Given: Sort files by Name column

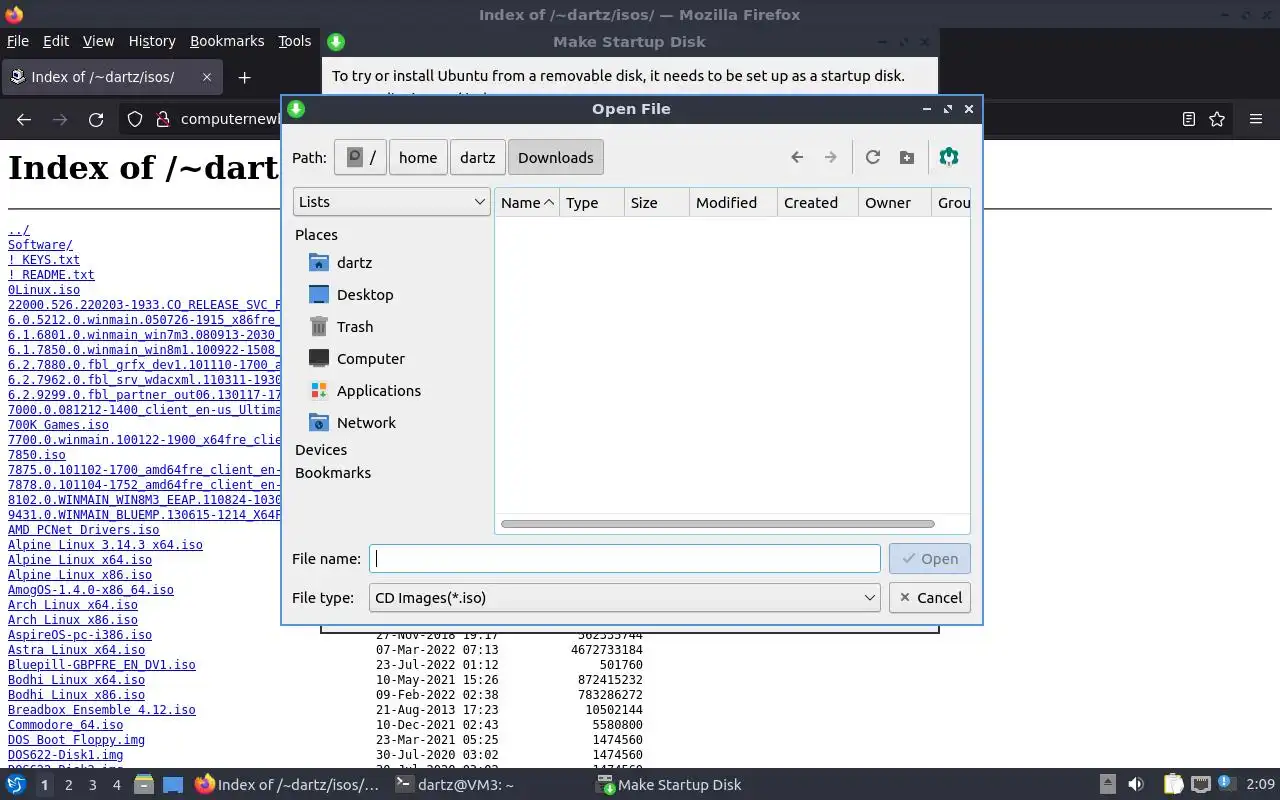Looking at the screenshot, I should point(527,202).
